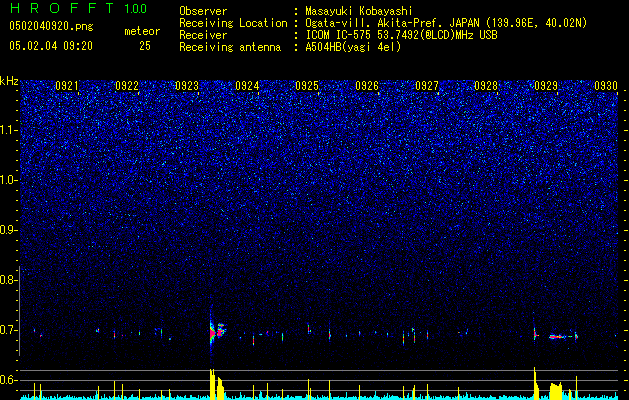This screenshot has height=400, width=629.
Task: Click the date stamp 05.02.04 09:20
Action: click(x=51, y=46)
